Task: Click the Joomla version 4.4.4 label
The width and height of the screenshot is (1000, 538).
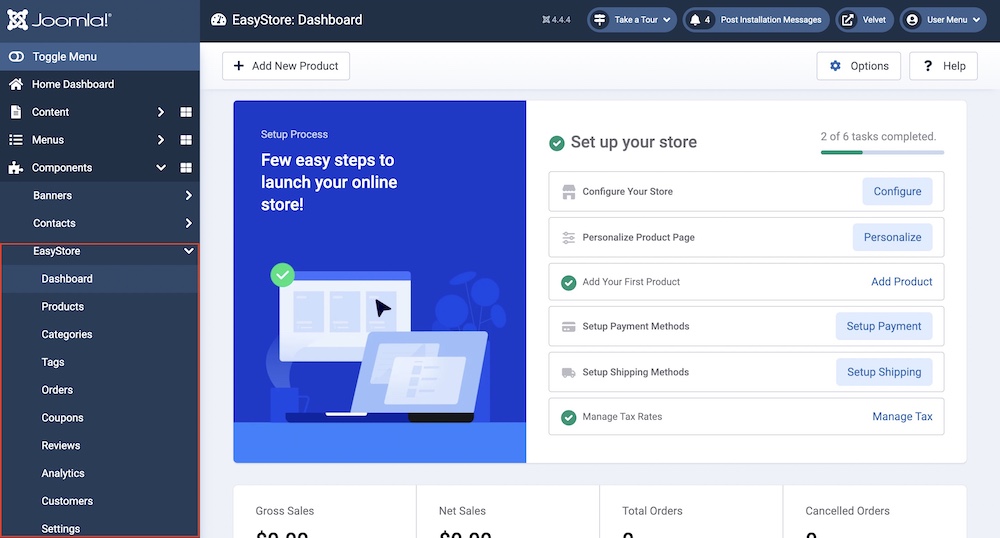Action: [x=556, y=20]
